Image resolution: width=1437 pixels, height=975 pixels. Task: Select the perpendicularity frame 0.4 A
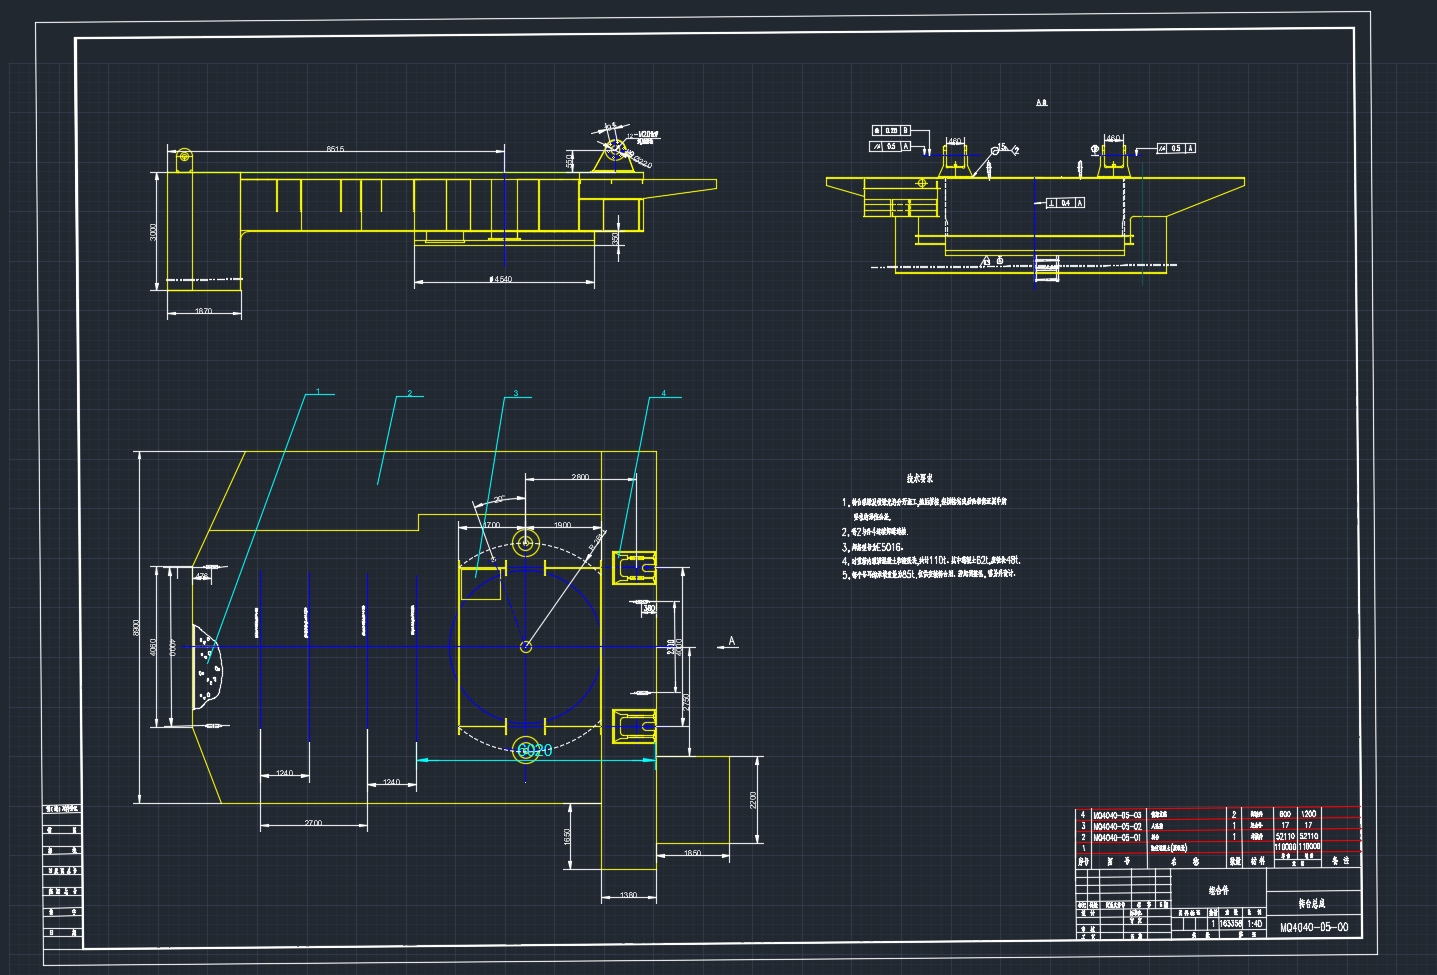click(1065, 203)
